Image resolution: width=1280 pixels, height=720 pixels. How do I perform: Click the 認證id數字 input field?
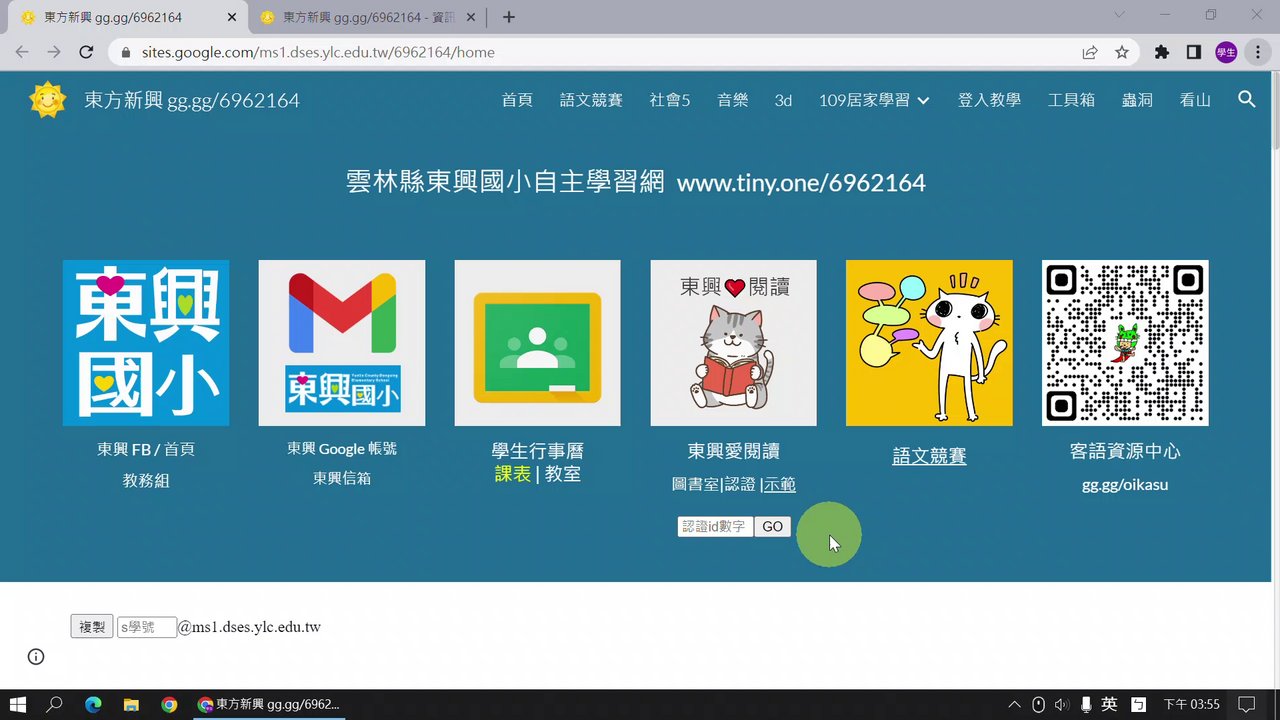(715, 527)
